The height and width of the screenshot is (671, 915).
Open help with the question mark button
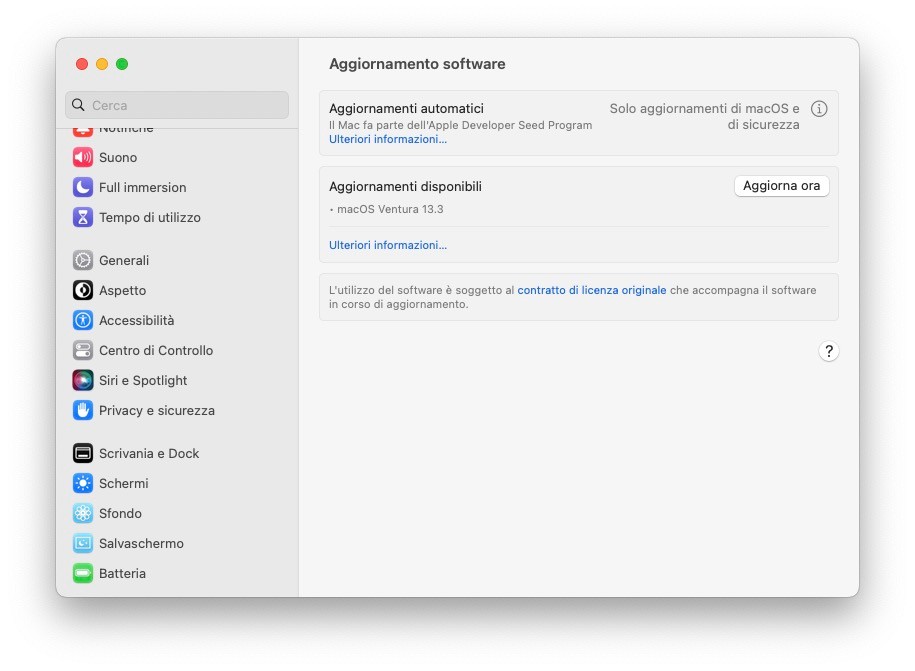(x=829, y=351)
